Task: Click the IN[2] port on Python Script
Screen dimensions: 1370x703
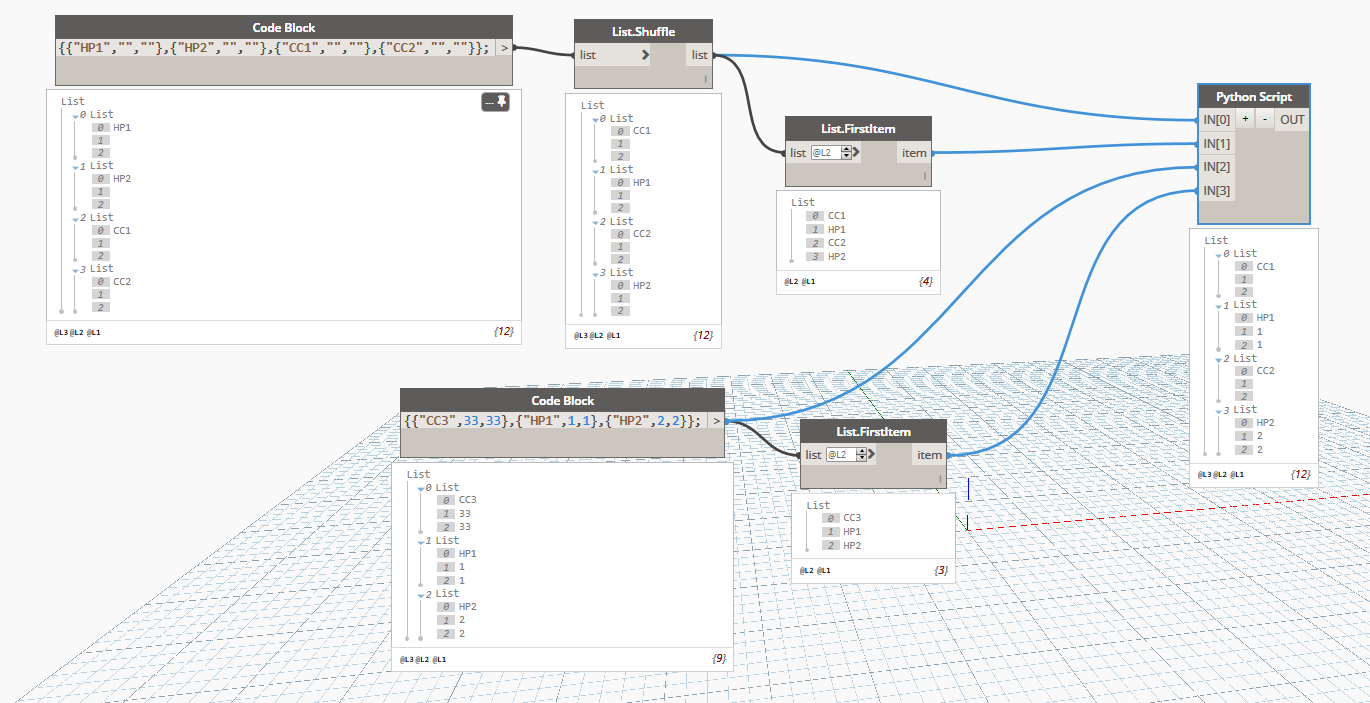Action: [x=1216, y=167]
